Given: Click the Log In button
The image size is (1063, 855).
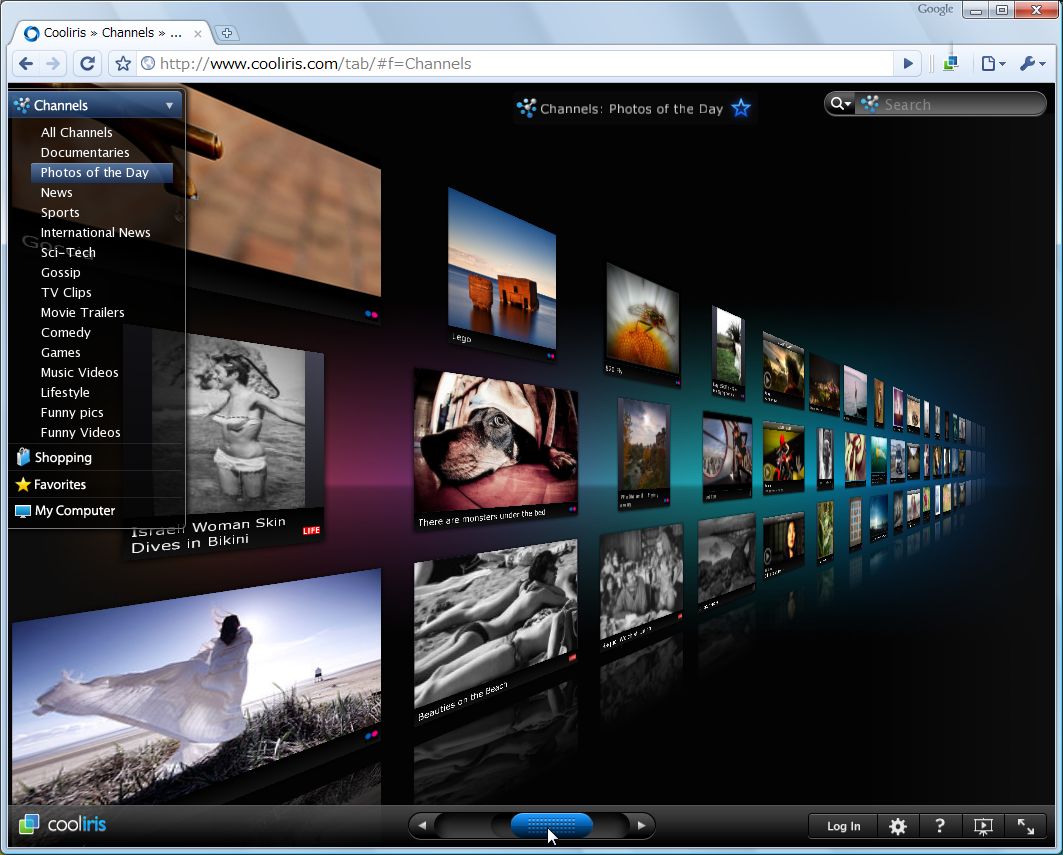Looking at the screenshot, I should [843, 826].
